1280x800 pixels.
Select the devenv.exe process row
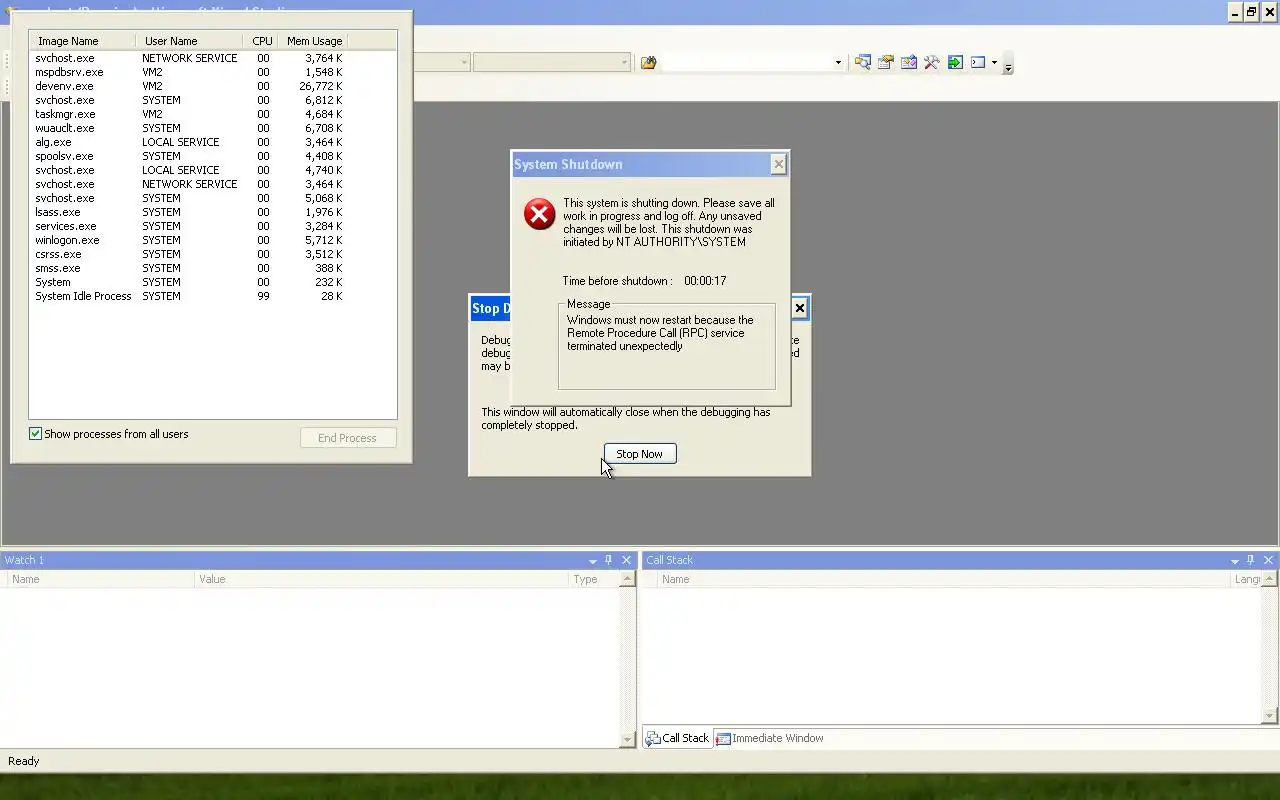pyautogui.click(x=190, y=86)
